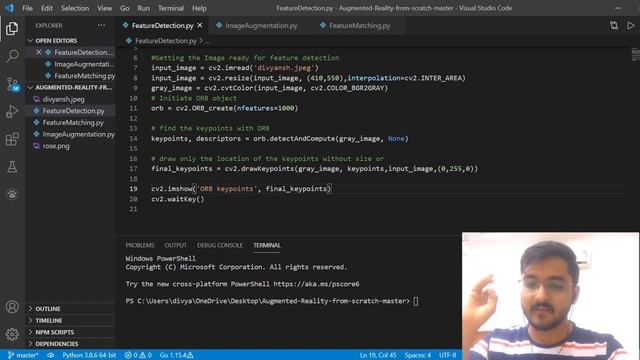The height and width of the screenshot is (360, 640).
Task: Click Go 1.15.4 status item
Action: 176,355
